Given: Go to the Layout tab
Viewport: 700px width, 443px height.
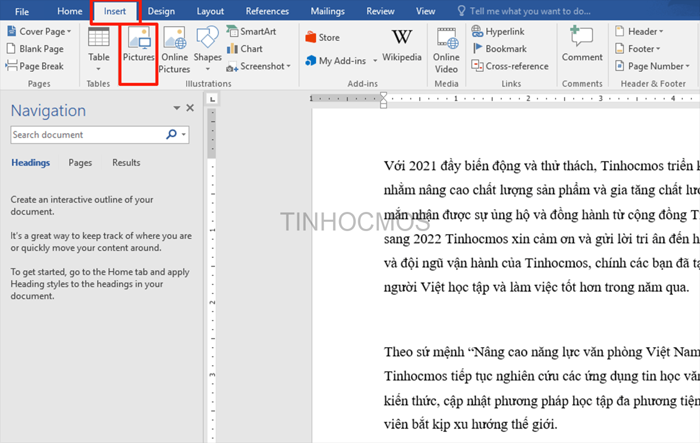Looking at the screenshot, I should point(210,11).
